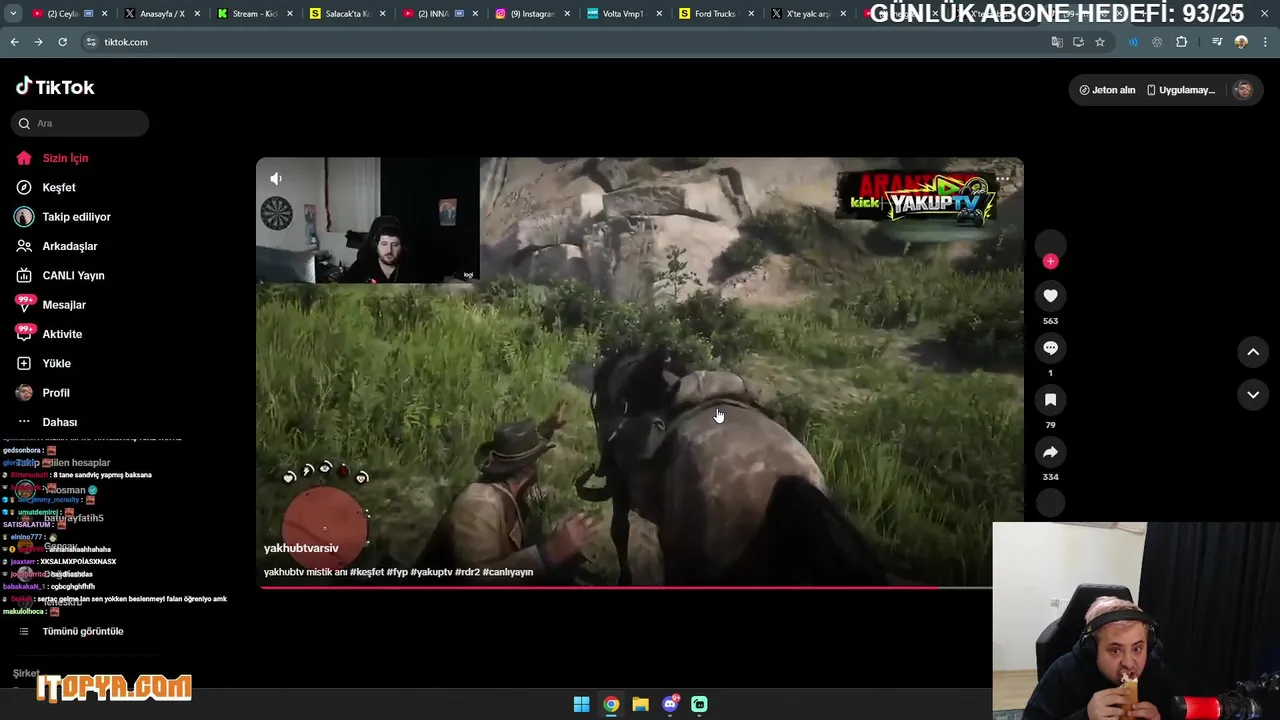This screenshot has width=1280, height=720.
Task: Open Chrome media control music icon
Action: click(1217, 42)
